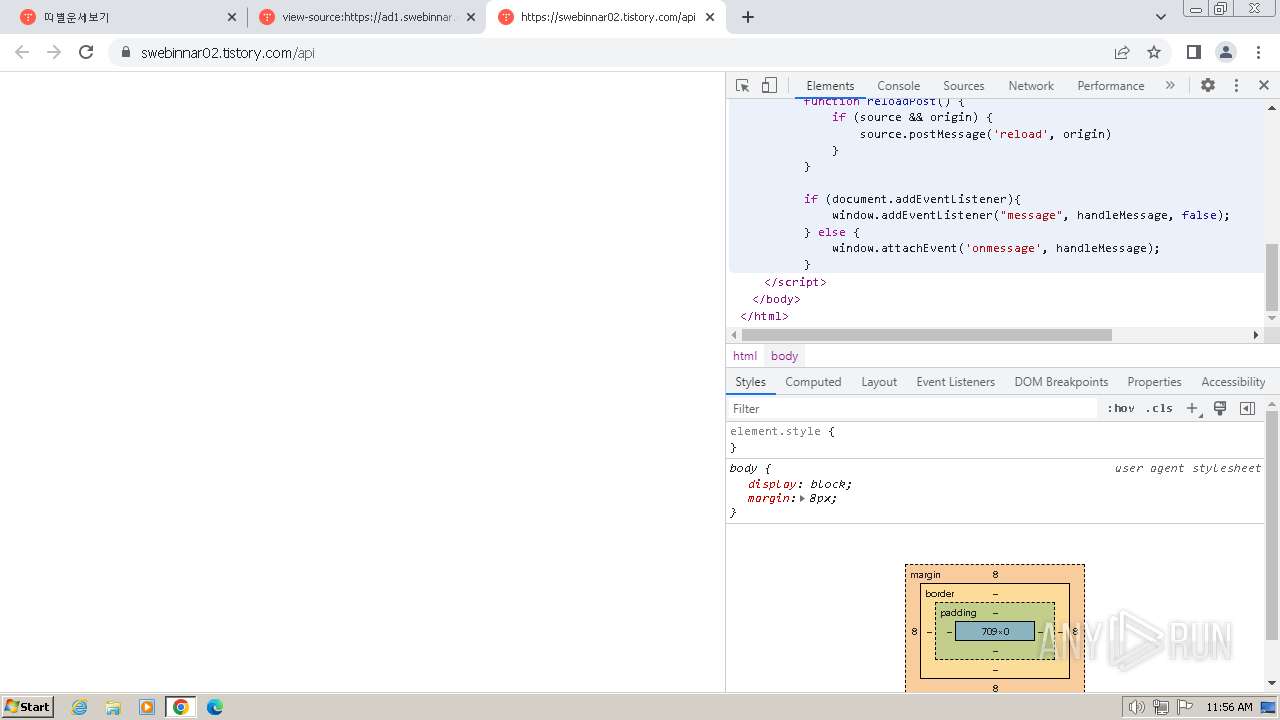Open the Computed styles tab
This screenshot has height=720, width=1280.
pyautogui.click(x=812, y=382)
